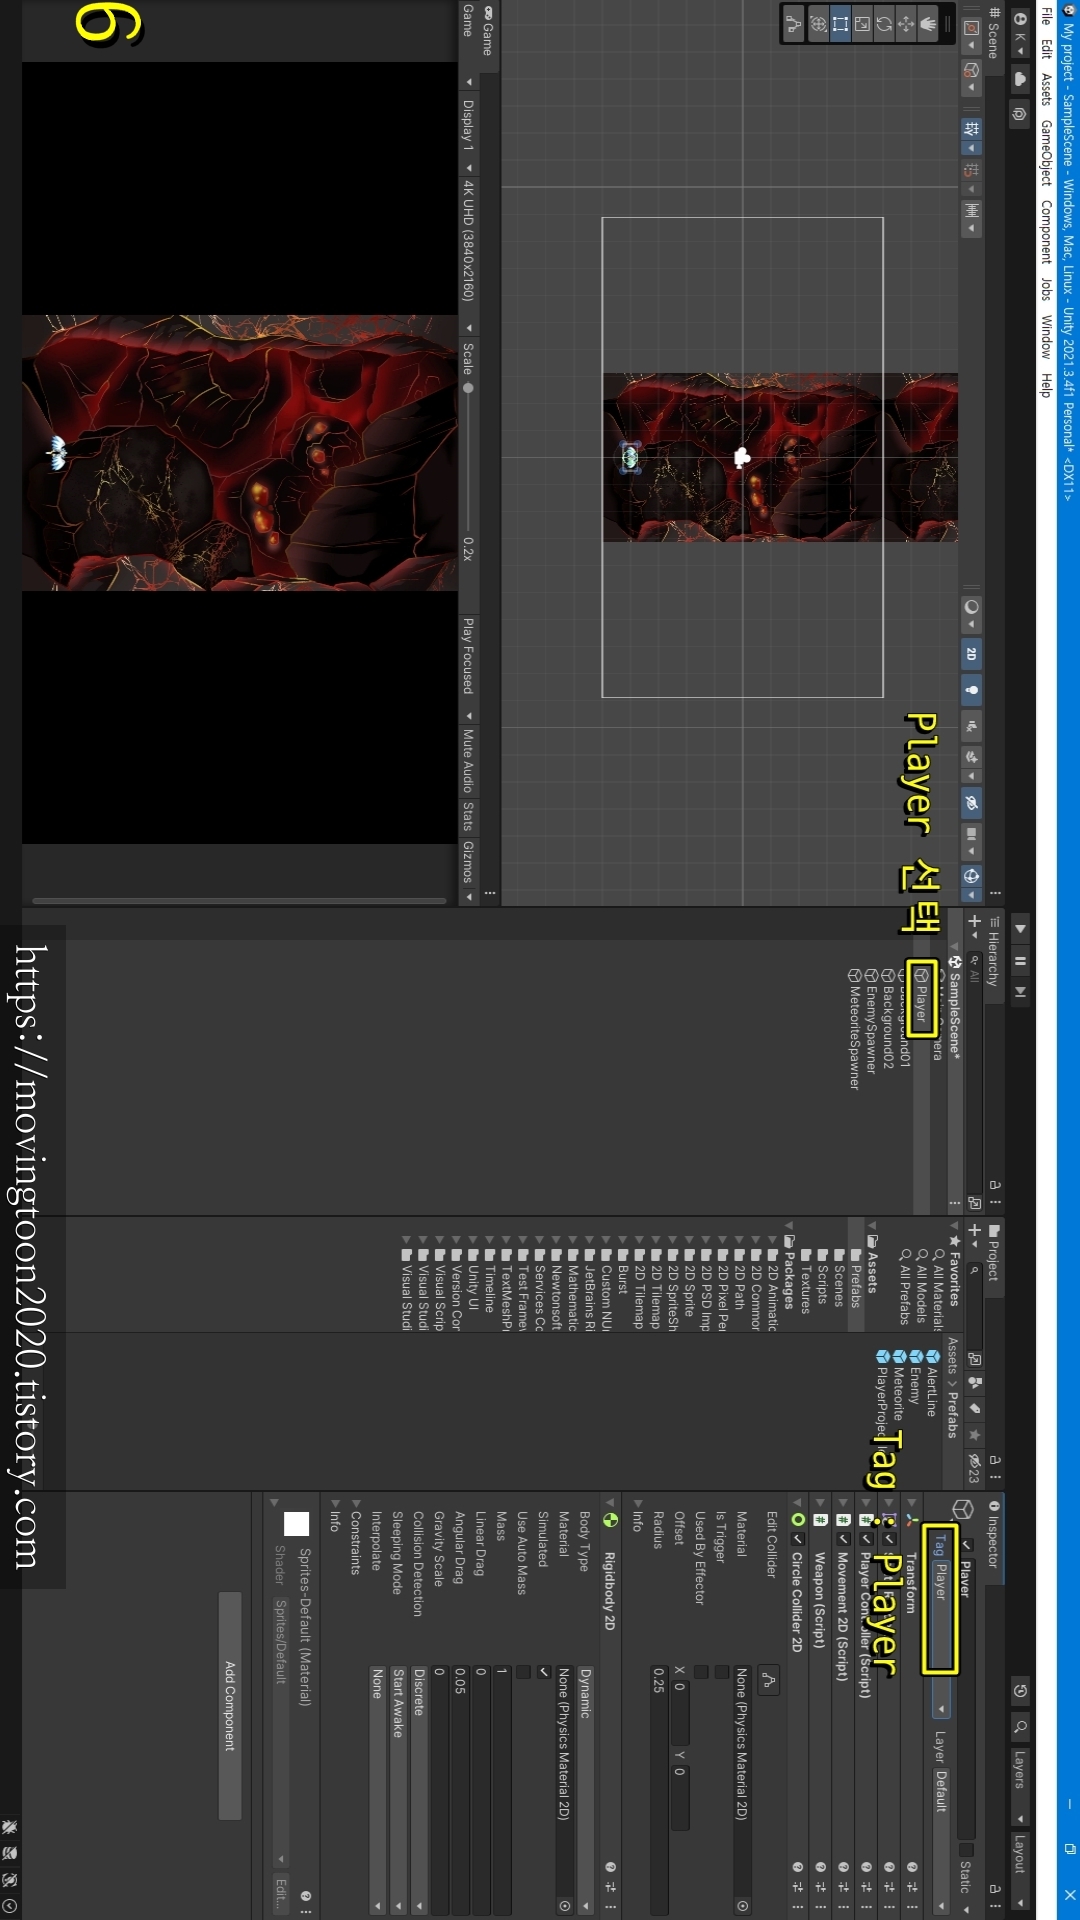Viewport: 1080px width, 1920px height.
Task: Select the Scale tool in Scene toolbar
Action: 862,24
